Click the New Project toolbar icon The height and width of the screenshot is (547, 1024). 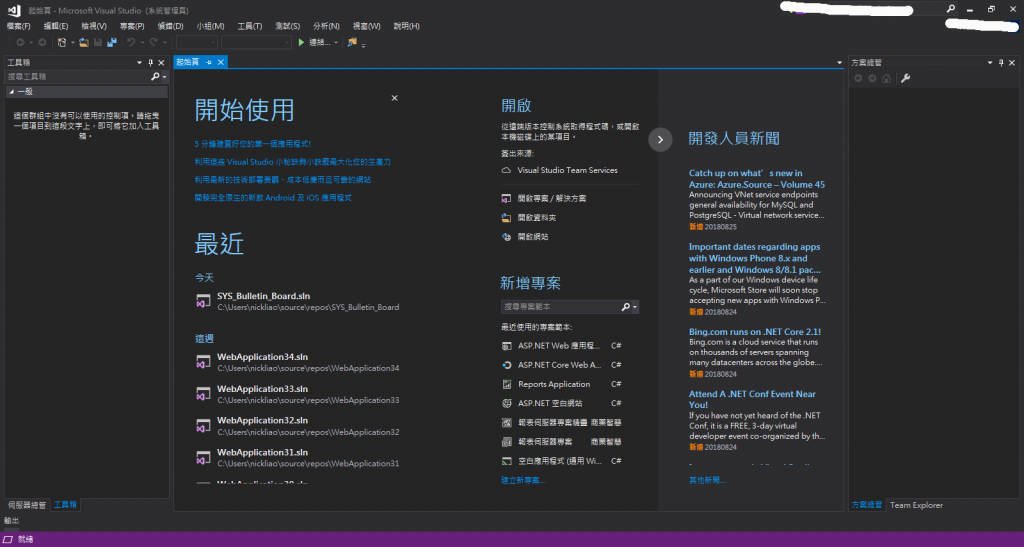pos(61,42)
